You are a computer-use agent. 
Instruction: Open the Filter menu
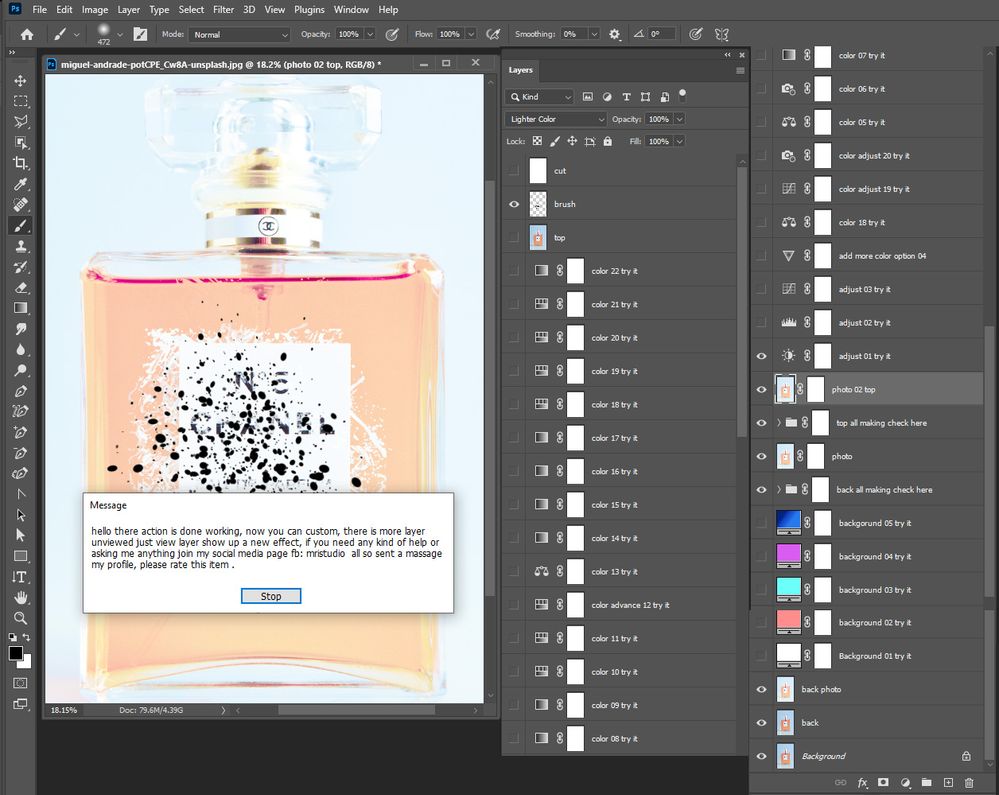pos(223,10)
